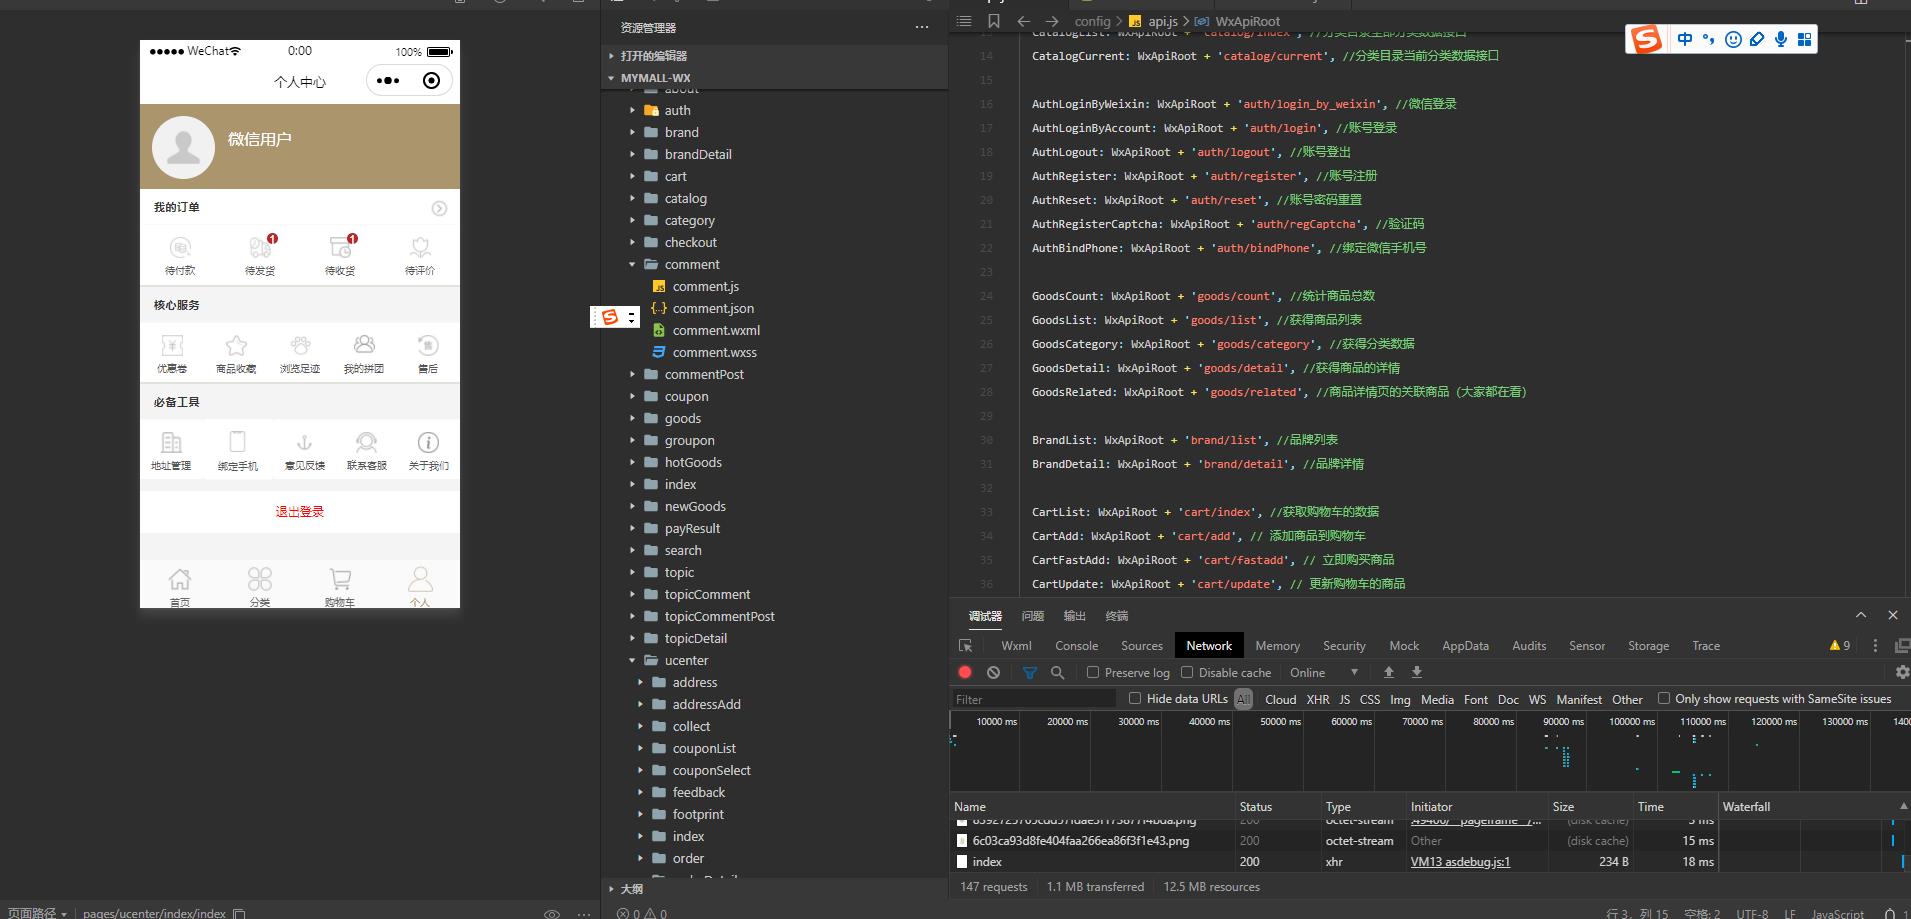Image resolution: width=1911 pixels, height=919 pixels.
Task: Click the 我的订单 arrow icon
Action: coord(439,208)
